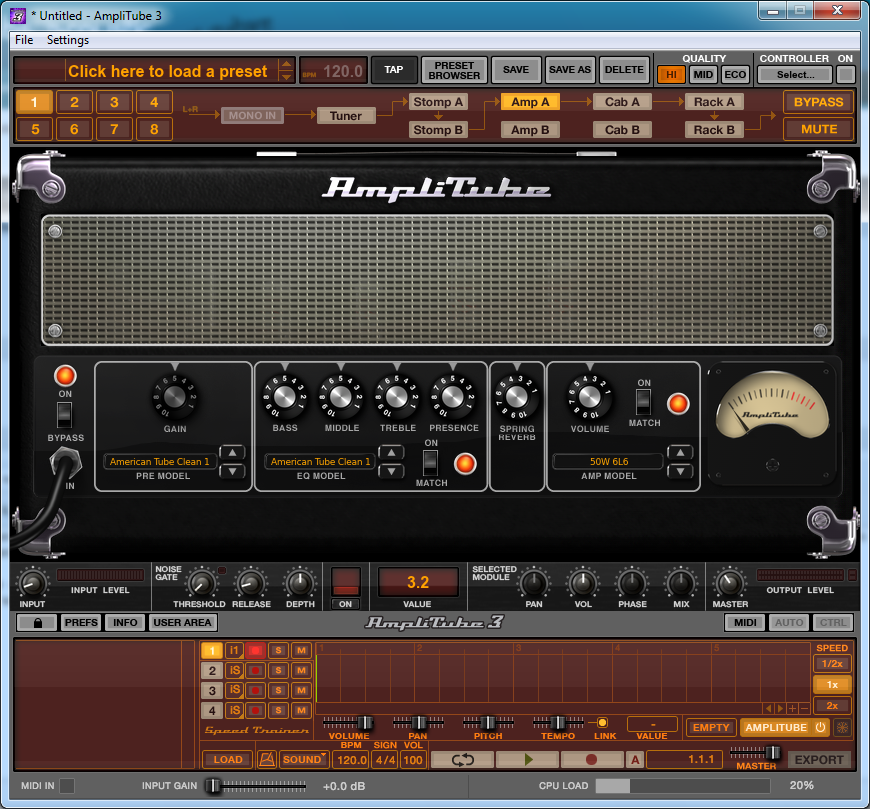Click the timeline right-arrow icon
This screenshot has height=809, width=870.
pyautogui.click(x=780, y=709)
